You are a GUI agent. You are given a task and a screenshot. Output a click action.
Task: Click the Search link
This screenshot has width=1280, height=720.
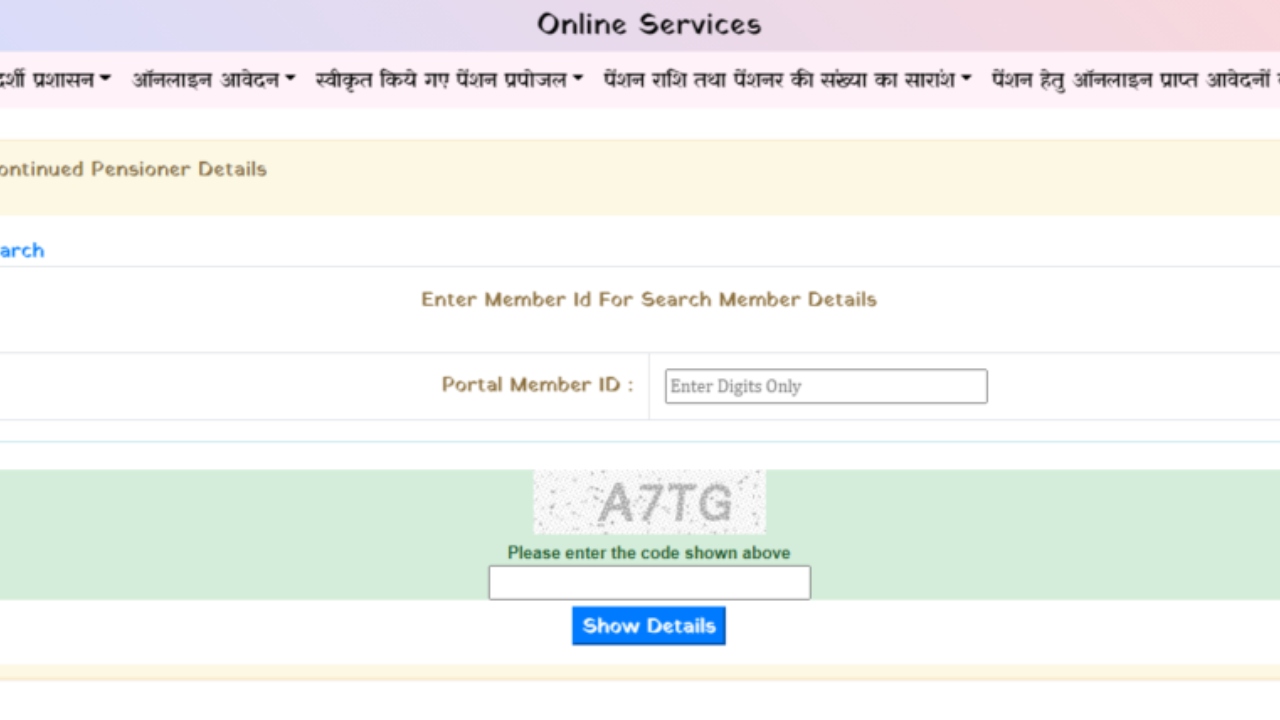pyautogui.click(x=22, y=250)
